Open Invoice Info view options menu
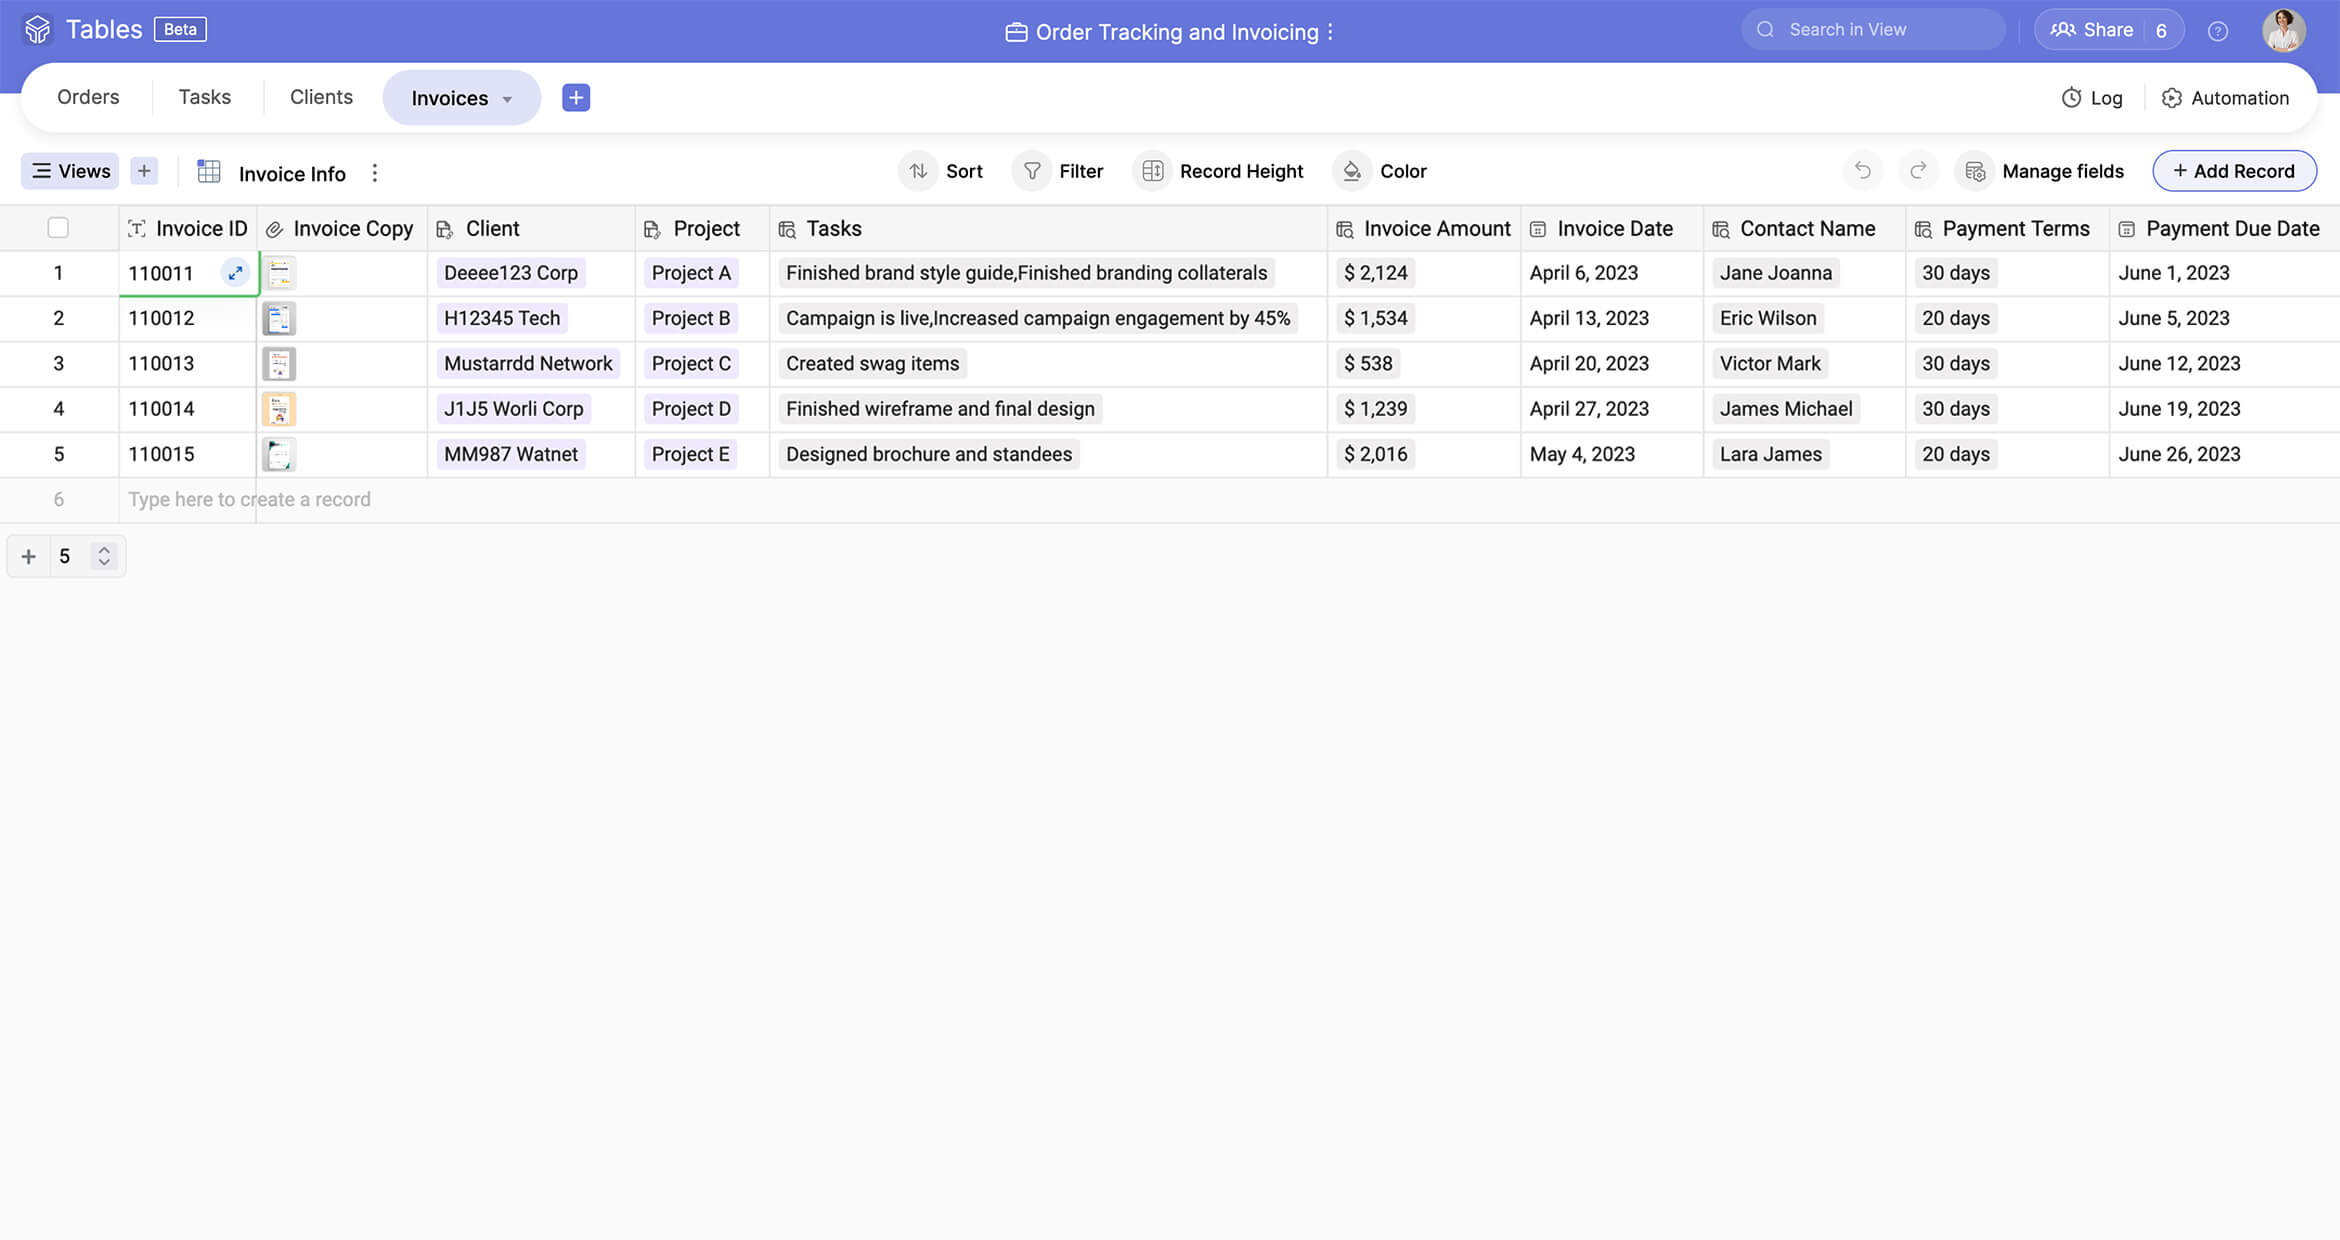2340x1240 pixels. [x=375, y=173]
